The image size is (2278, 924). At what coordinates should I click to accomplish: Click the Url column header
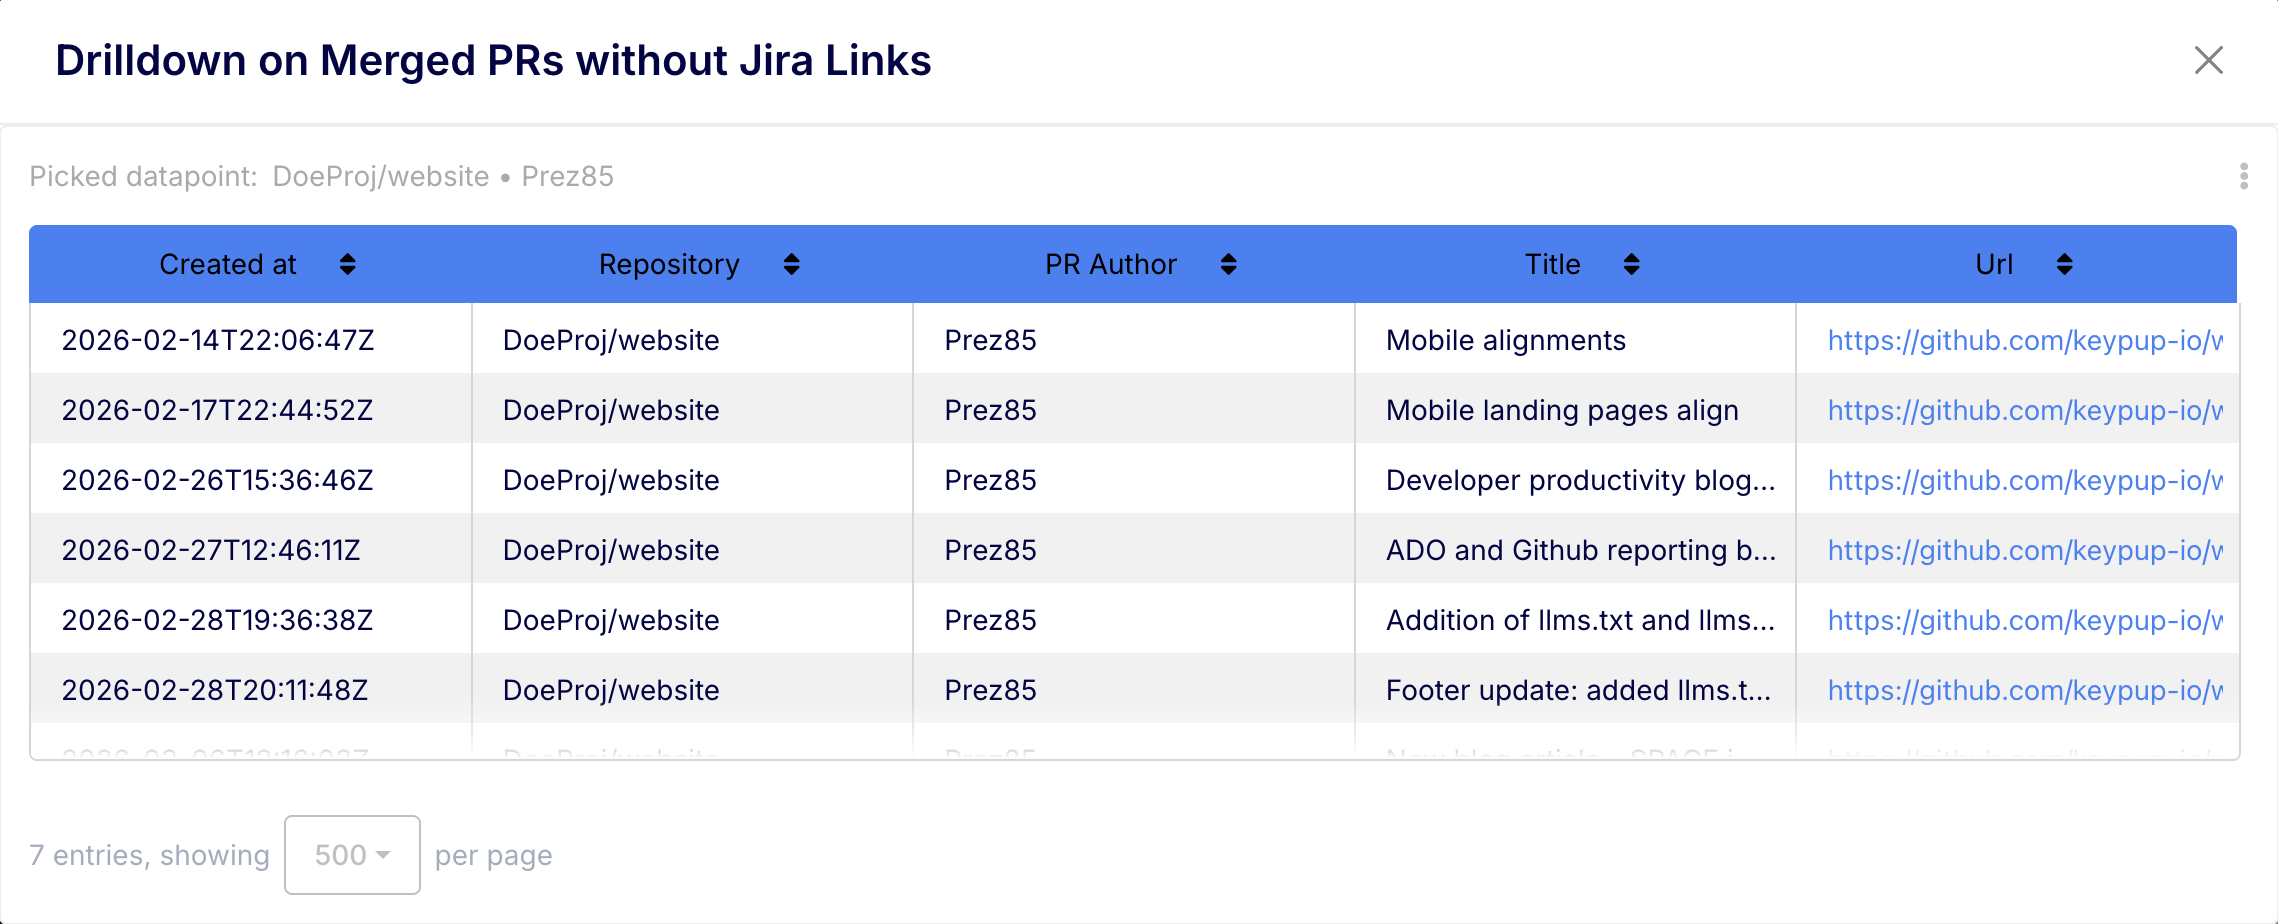click(1994, 264)
